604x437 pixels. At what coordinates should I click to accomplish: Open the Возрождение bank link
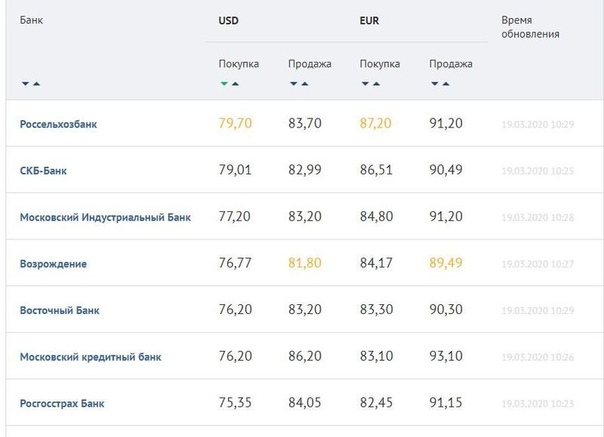[53, 263]
